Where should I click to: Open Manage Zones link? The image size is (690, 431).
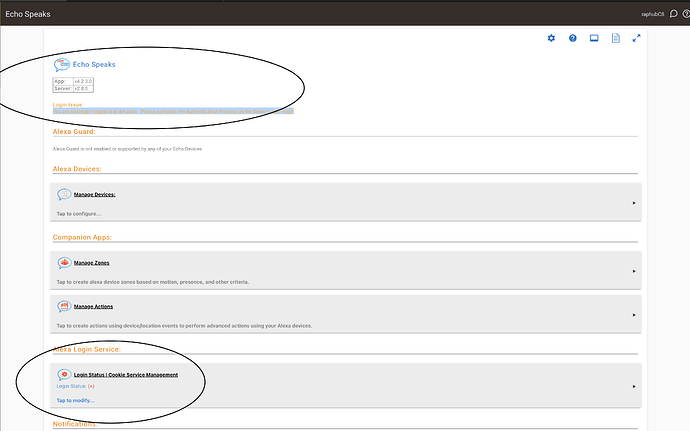(92, 263)
